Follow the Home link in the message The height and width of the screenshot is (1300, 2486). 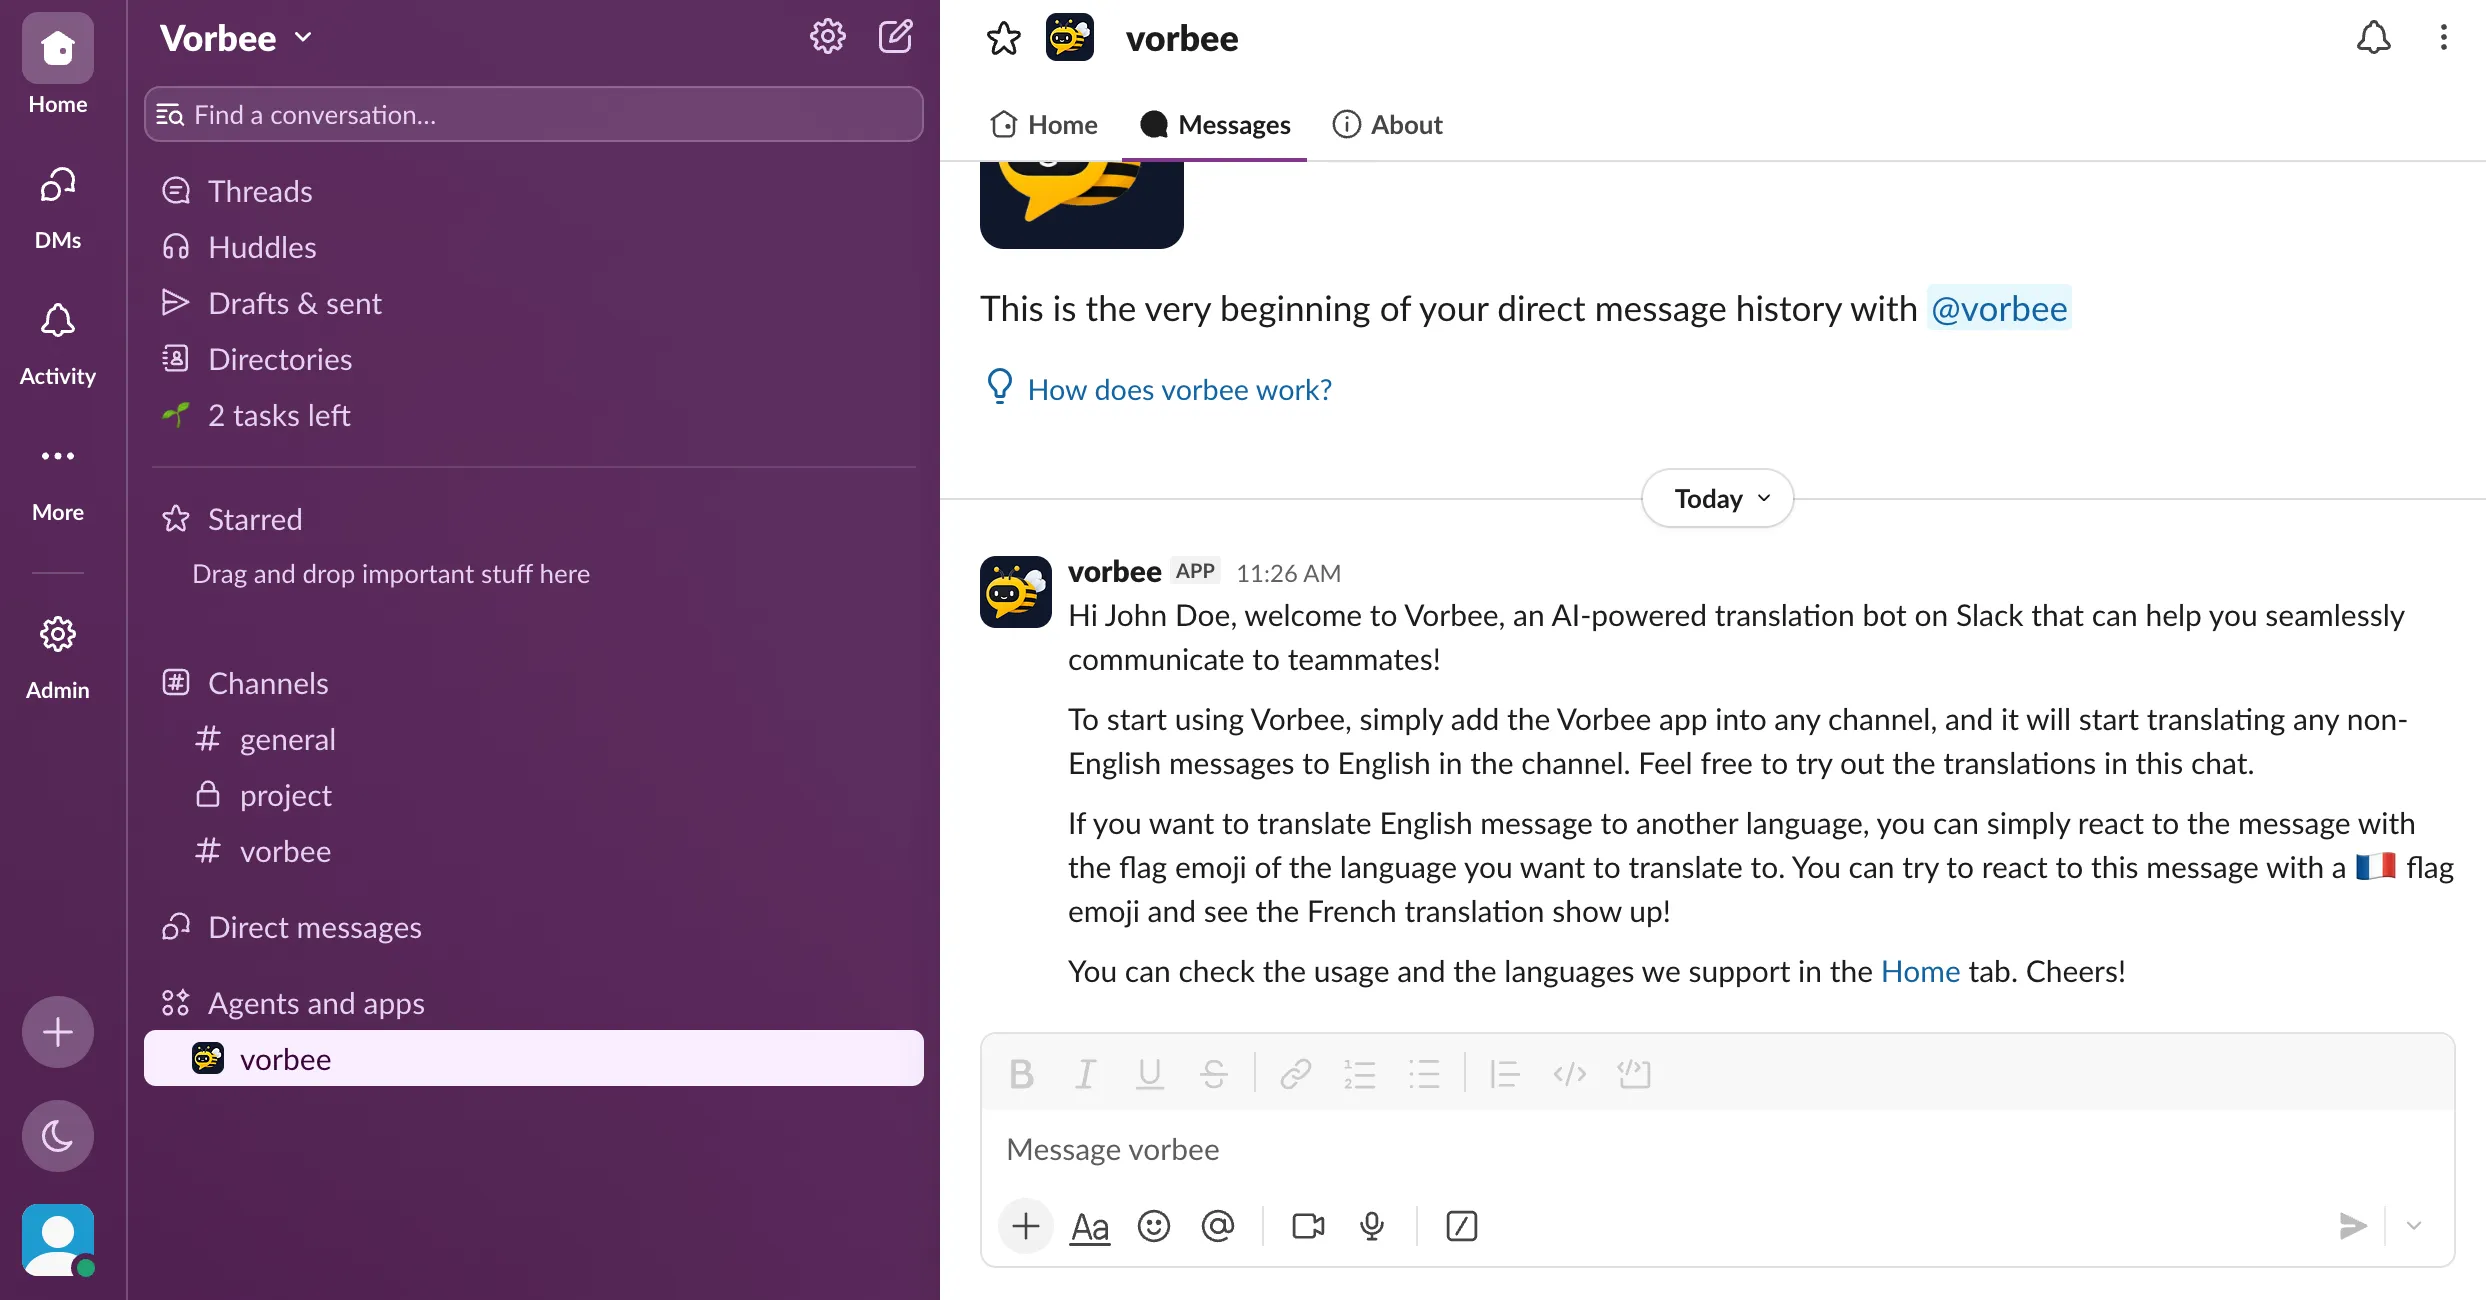(1920, 971)
